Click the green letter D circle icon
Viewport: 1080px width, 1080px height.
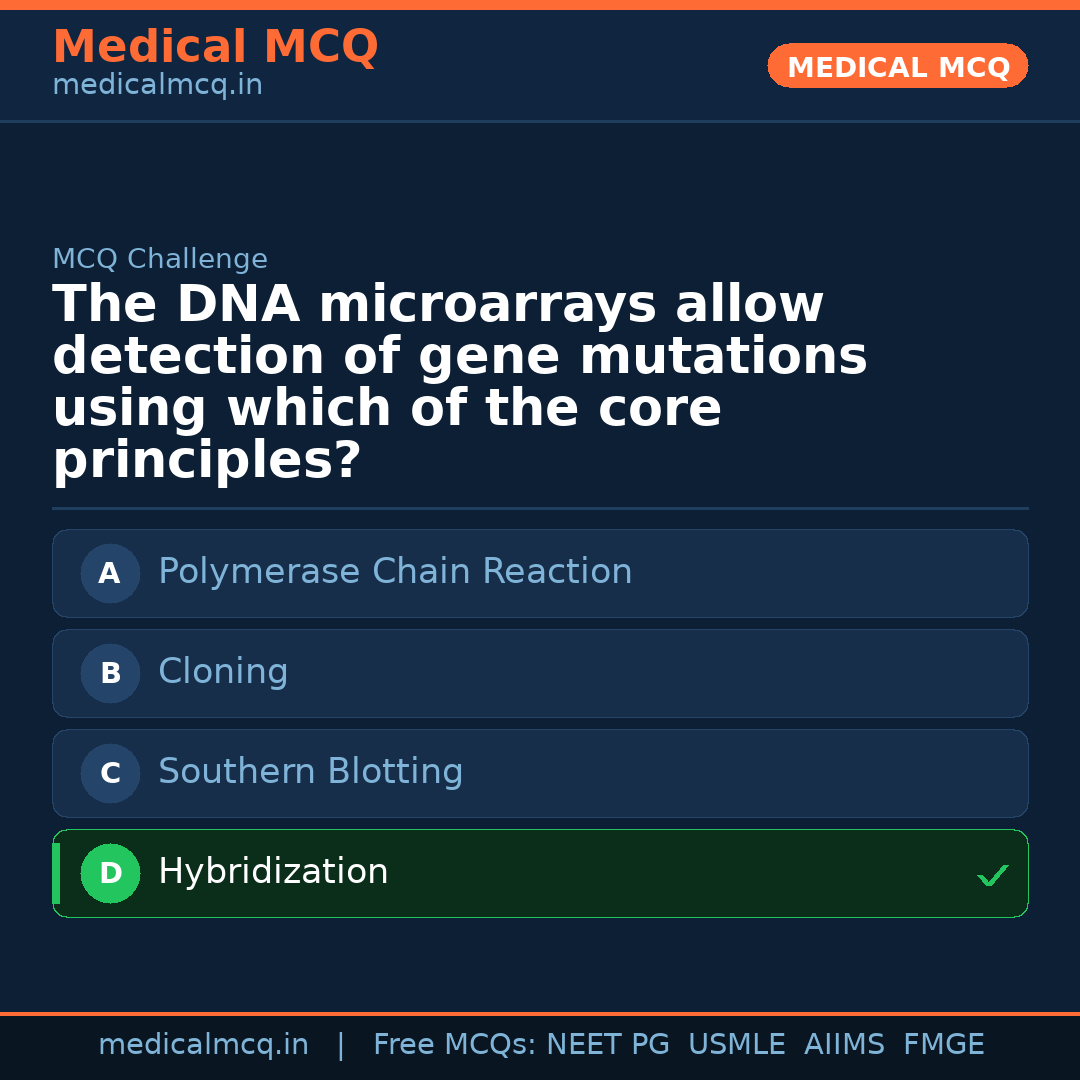click(x=110, y=873)
